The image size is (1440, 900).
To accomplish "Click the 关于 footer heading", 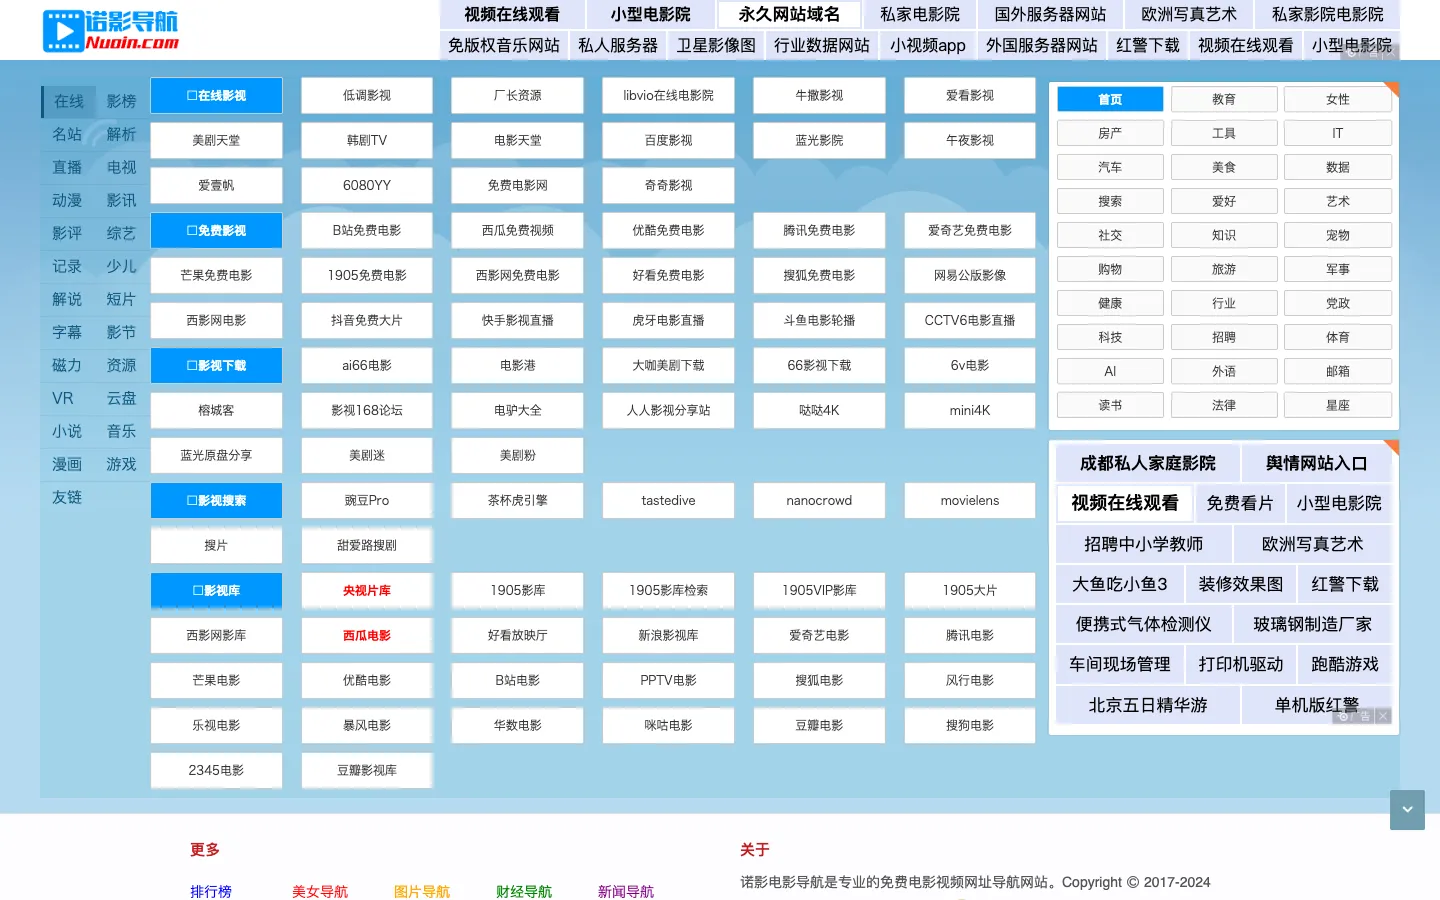I will (755, 850).
